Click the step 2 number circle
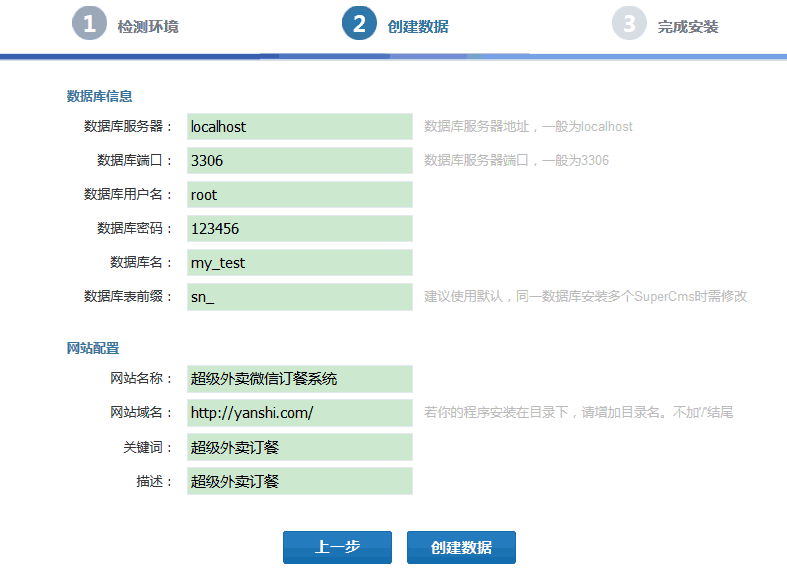Screen dimensions: 787x582 [x=359, y=24]
